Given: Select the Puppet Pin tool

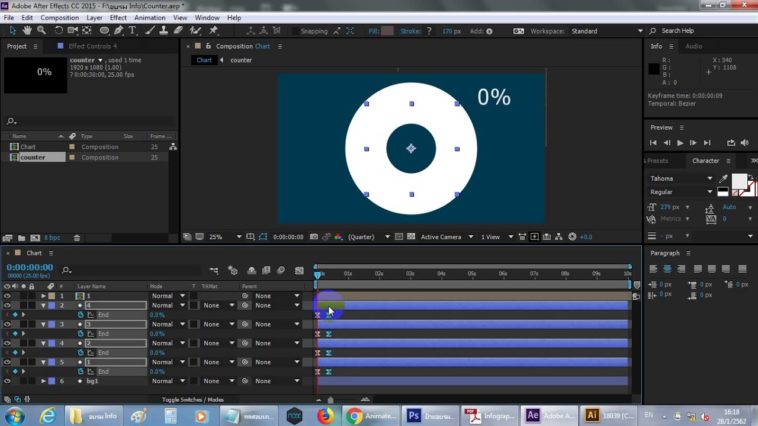Looking at the screenshot, I should click(x=213, y=31).
